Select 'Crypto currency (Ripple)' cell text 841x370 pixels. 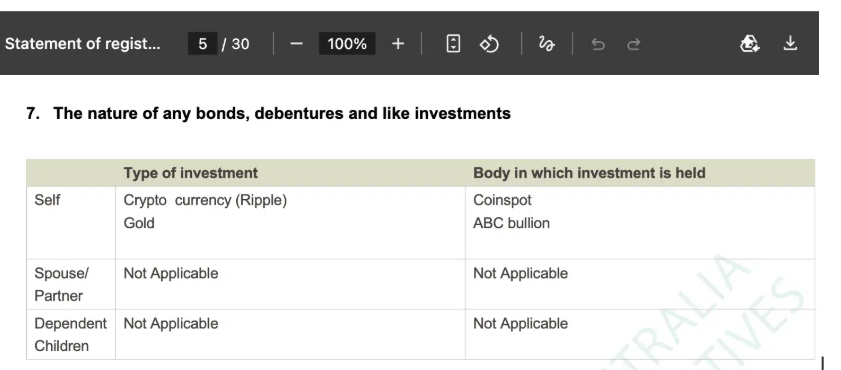pyautogui.click(x=205, y=201)
